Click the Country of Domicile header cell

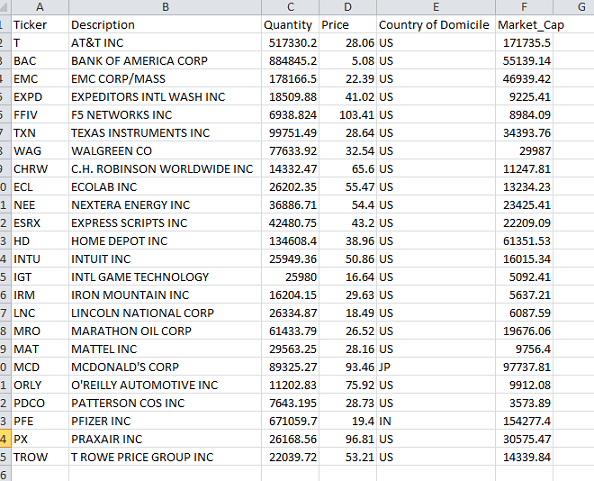[x=436, y=25]
